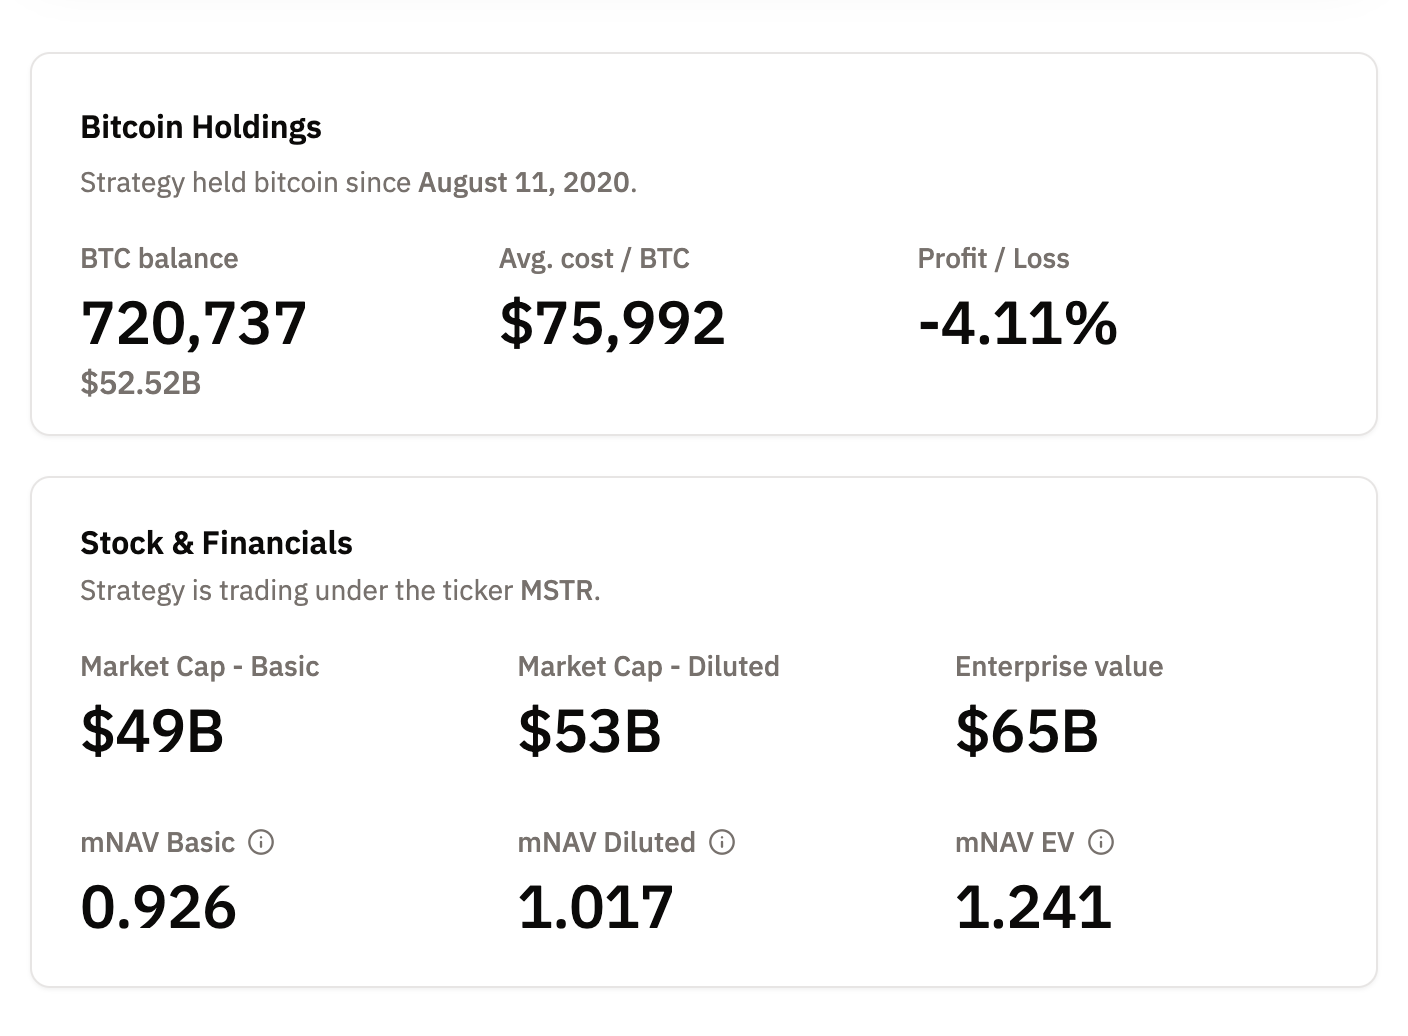Click the Stock & Financials section heading
This screenshot has height=1036, width=1408.
pyautogui.click(x=216, y=543)
